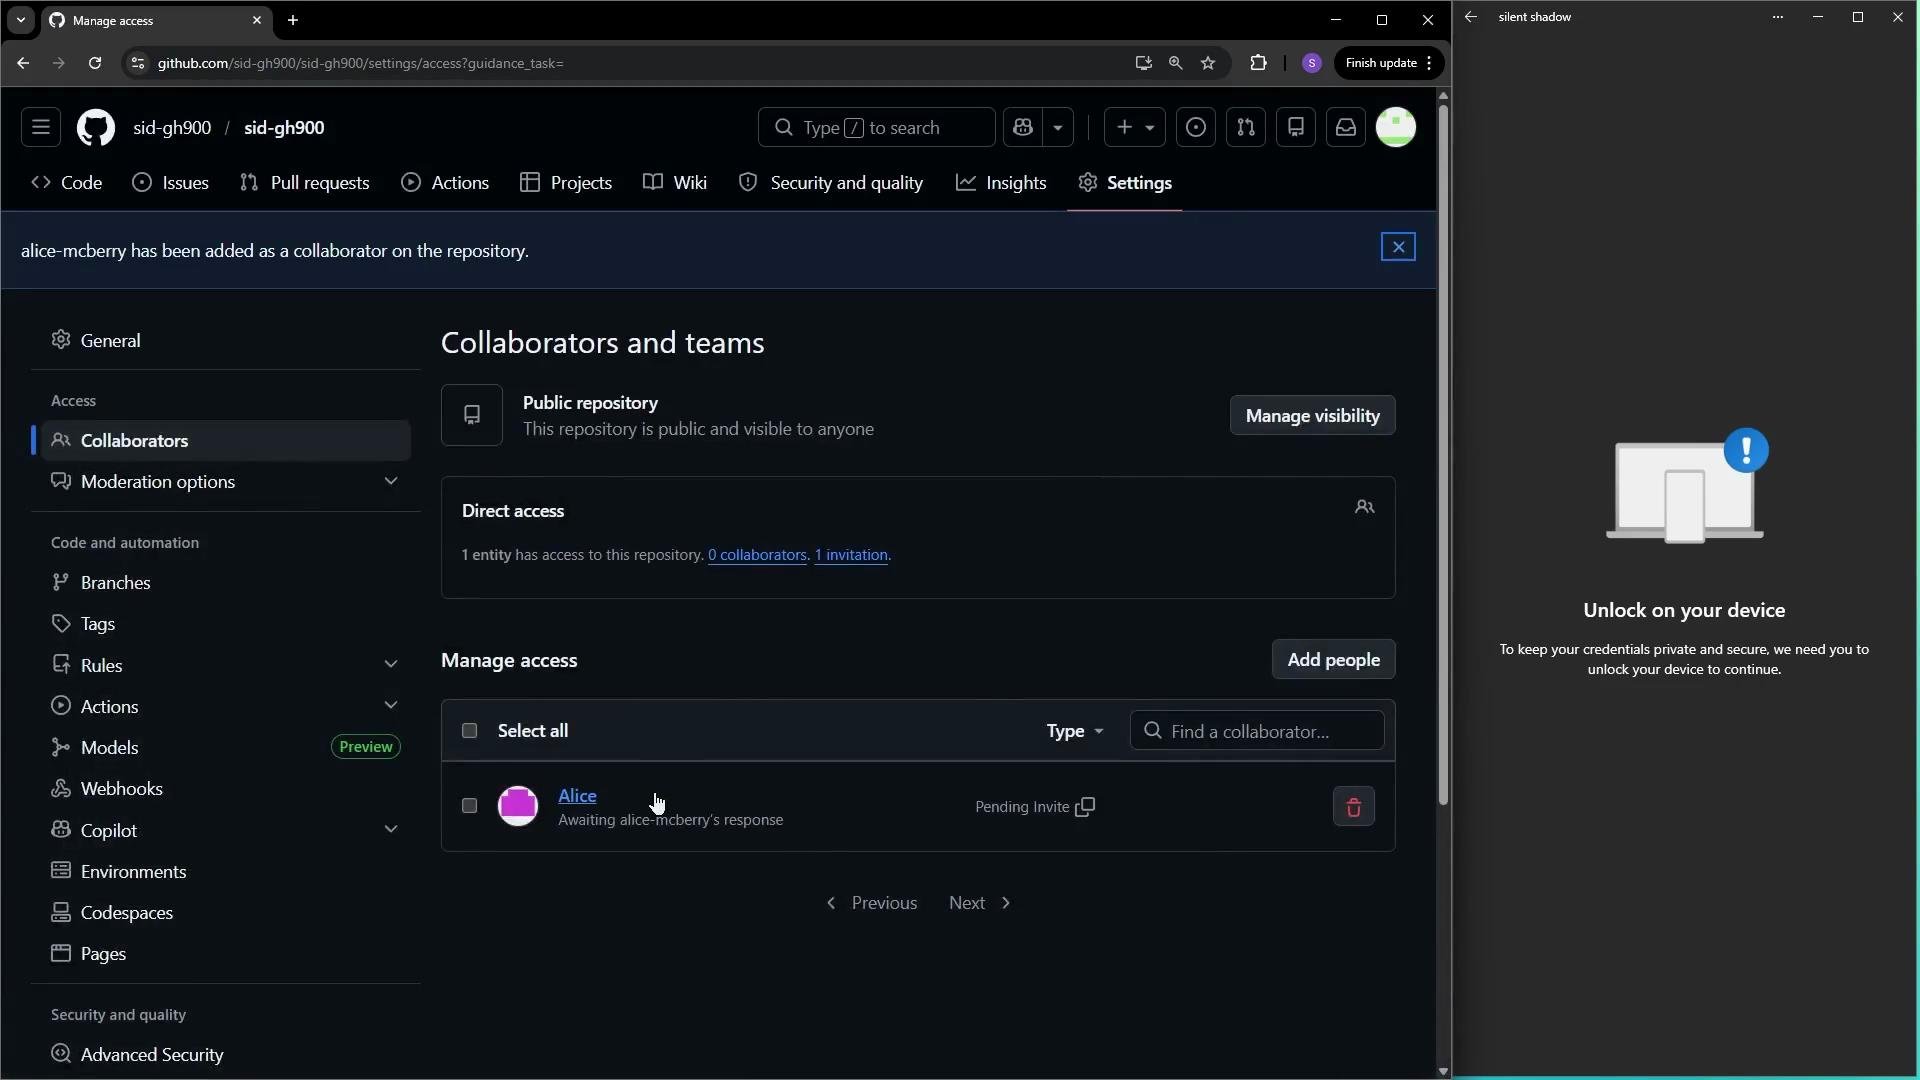Tick the checkbox next to Alice
Screen dimensions: 1920x1080
point(469,806)
